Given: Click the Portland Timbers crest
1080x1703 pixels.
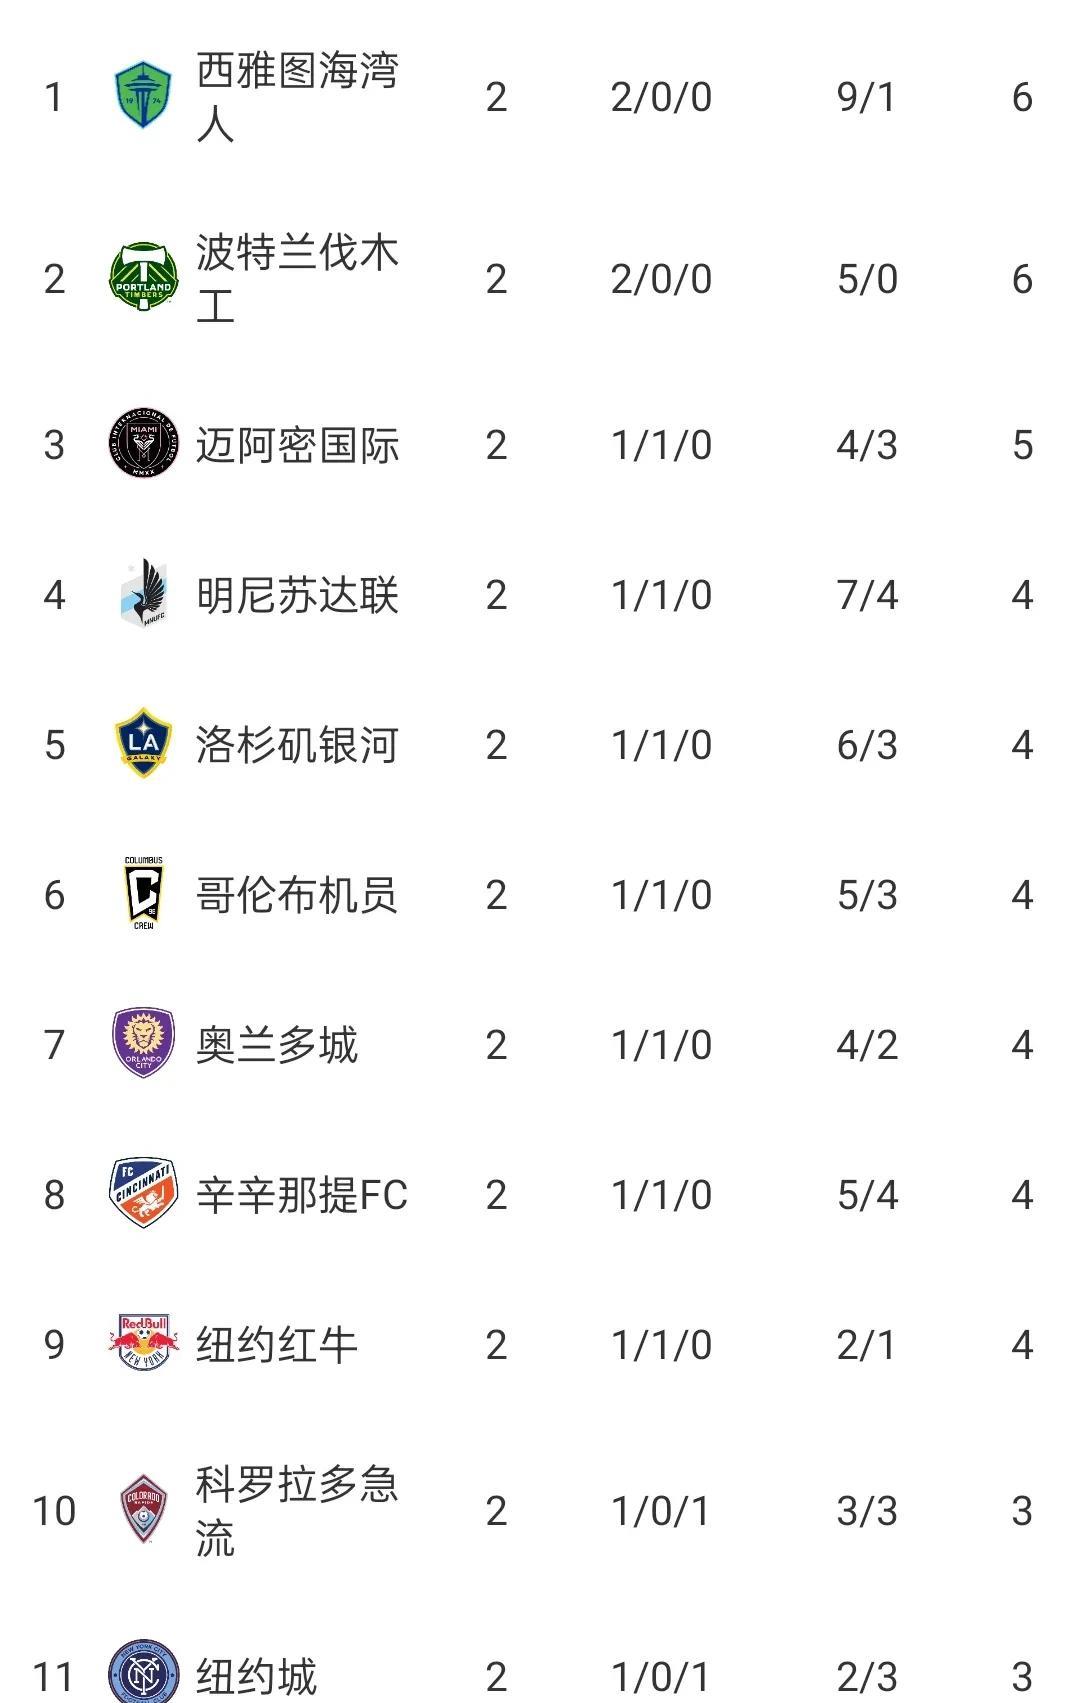Looking at the screenshot, I should click(143, 278).
